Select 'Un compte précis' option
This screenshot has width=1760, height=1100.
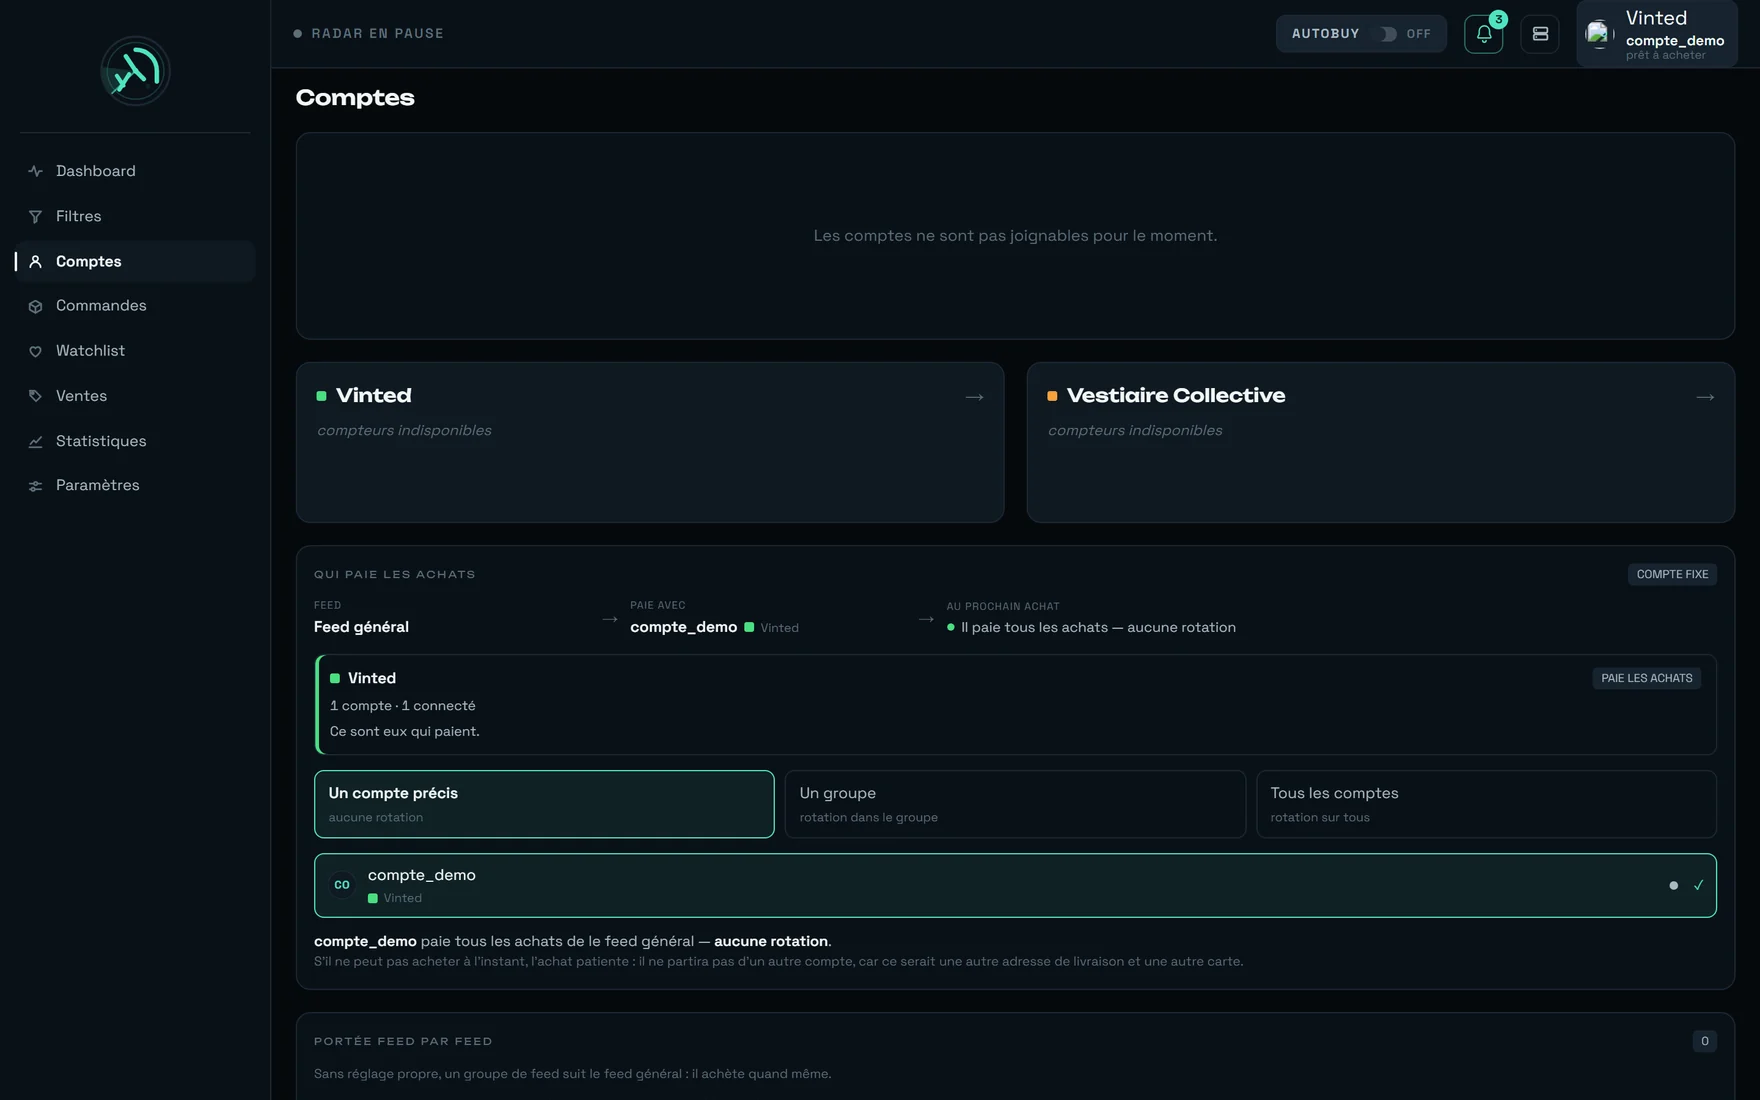pos(544,804)
